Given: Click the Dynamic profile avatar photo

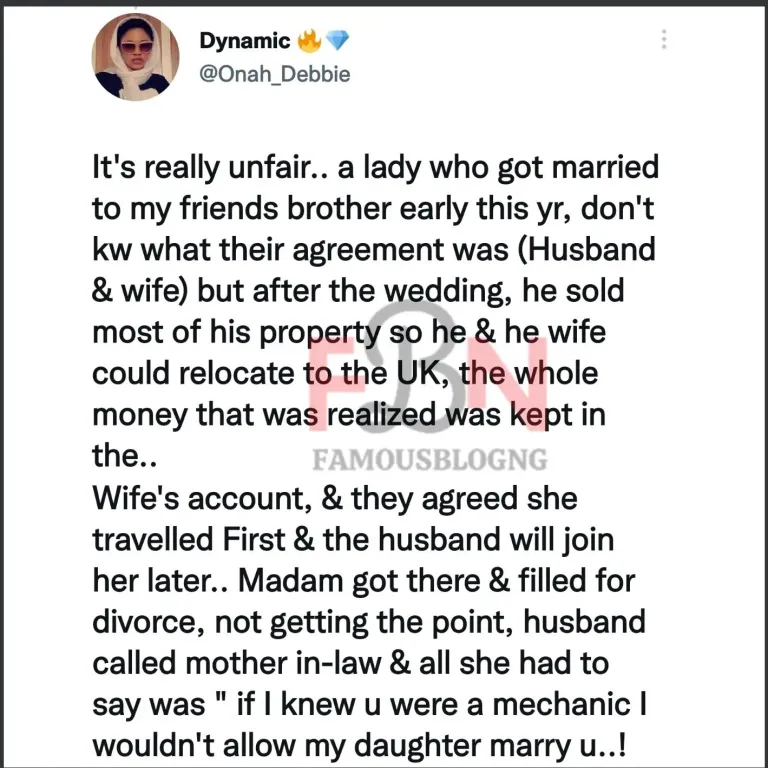Looking at the screenshot, I should pos(135,57).
